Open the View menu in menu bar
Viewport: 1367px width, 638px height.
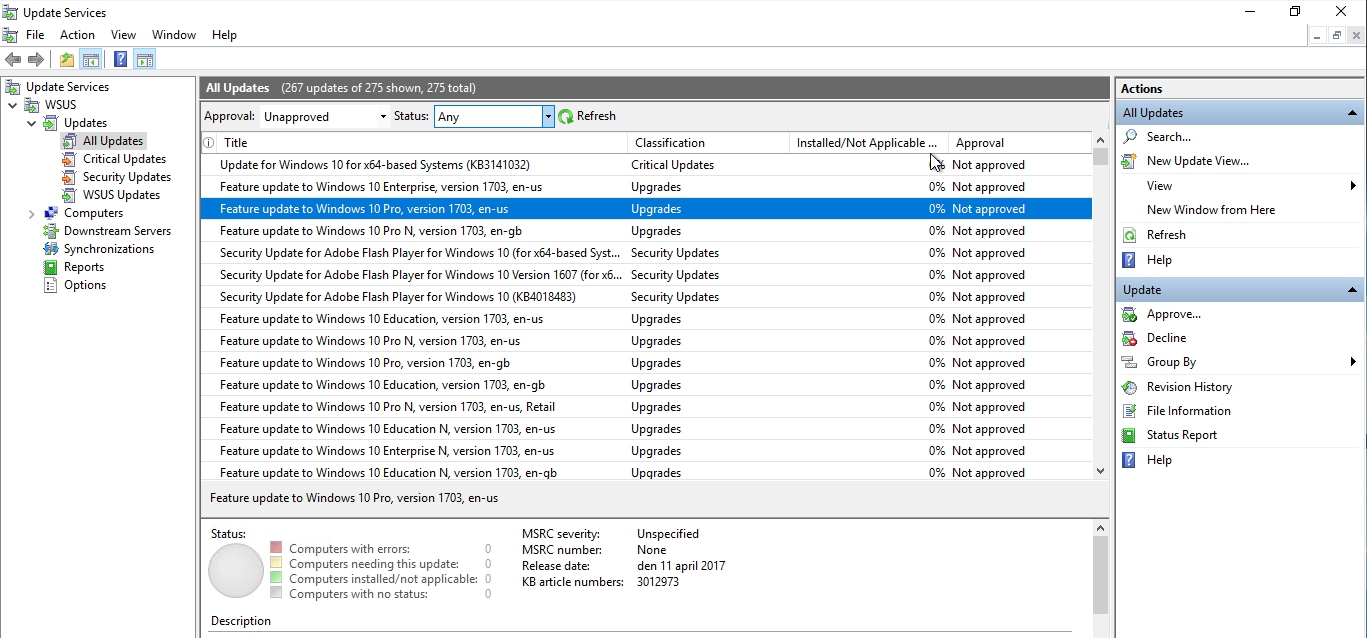(123, 35)
